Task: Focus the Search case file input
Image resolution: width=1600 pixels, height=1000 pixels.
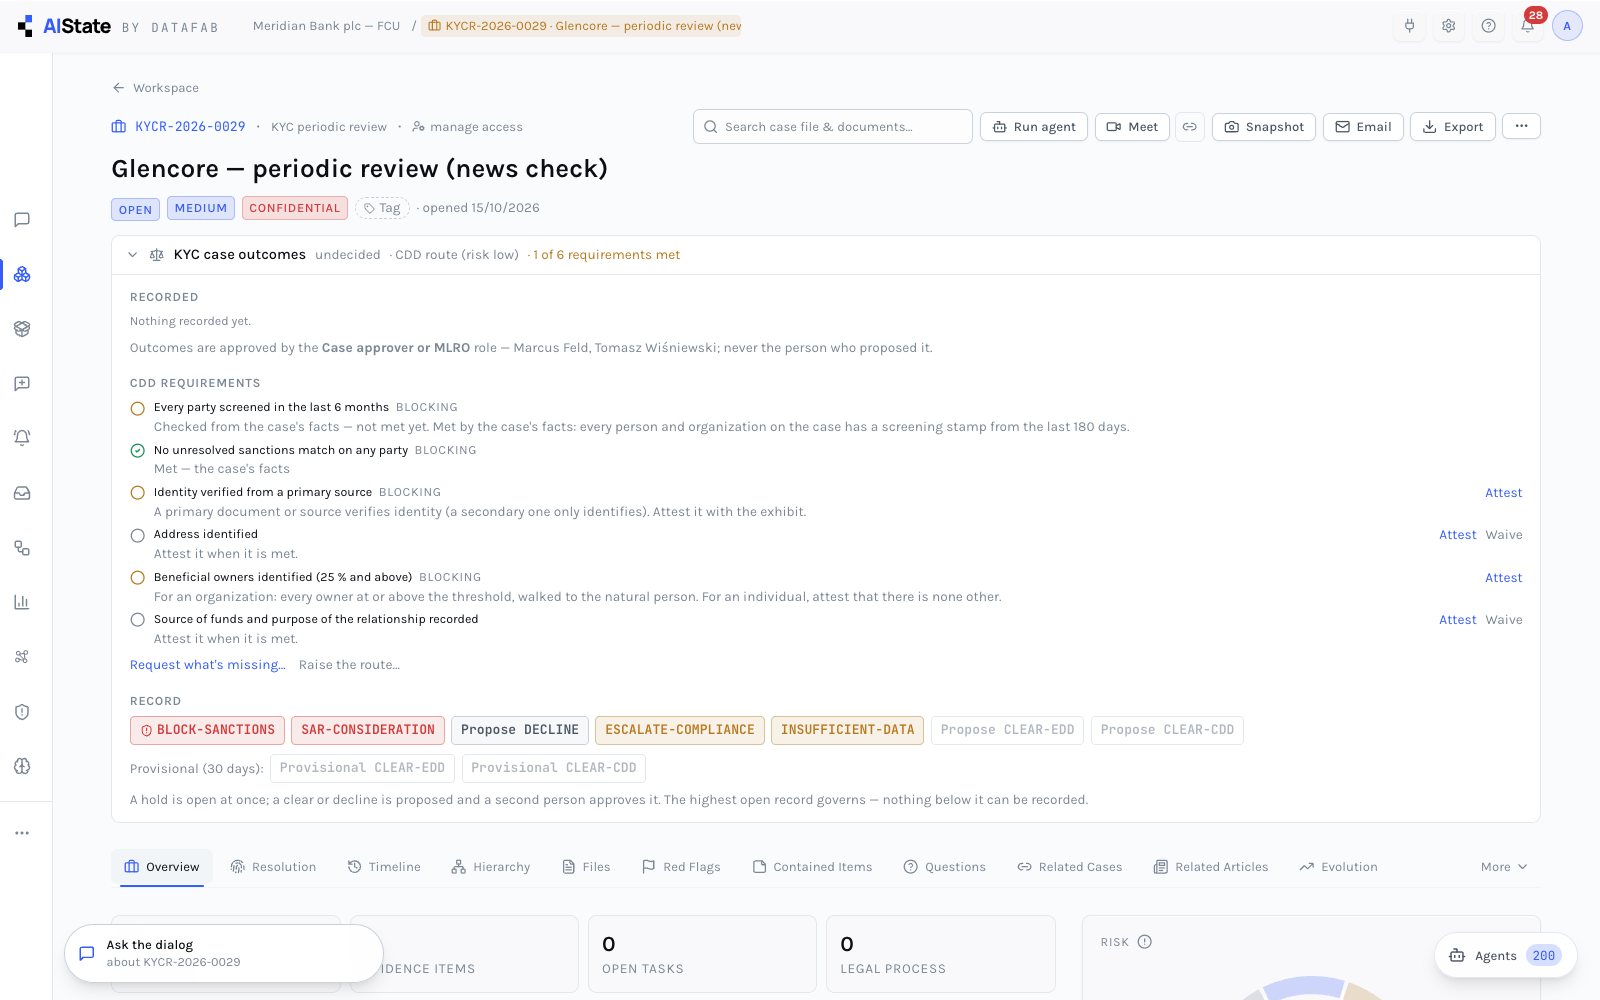Action: 832,127
